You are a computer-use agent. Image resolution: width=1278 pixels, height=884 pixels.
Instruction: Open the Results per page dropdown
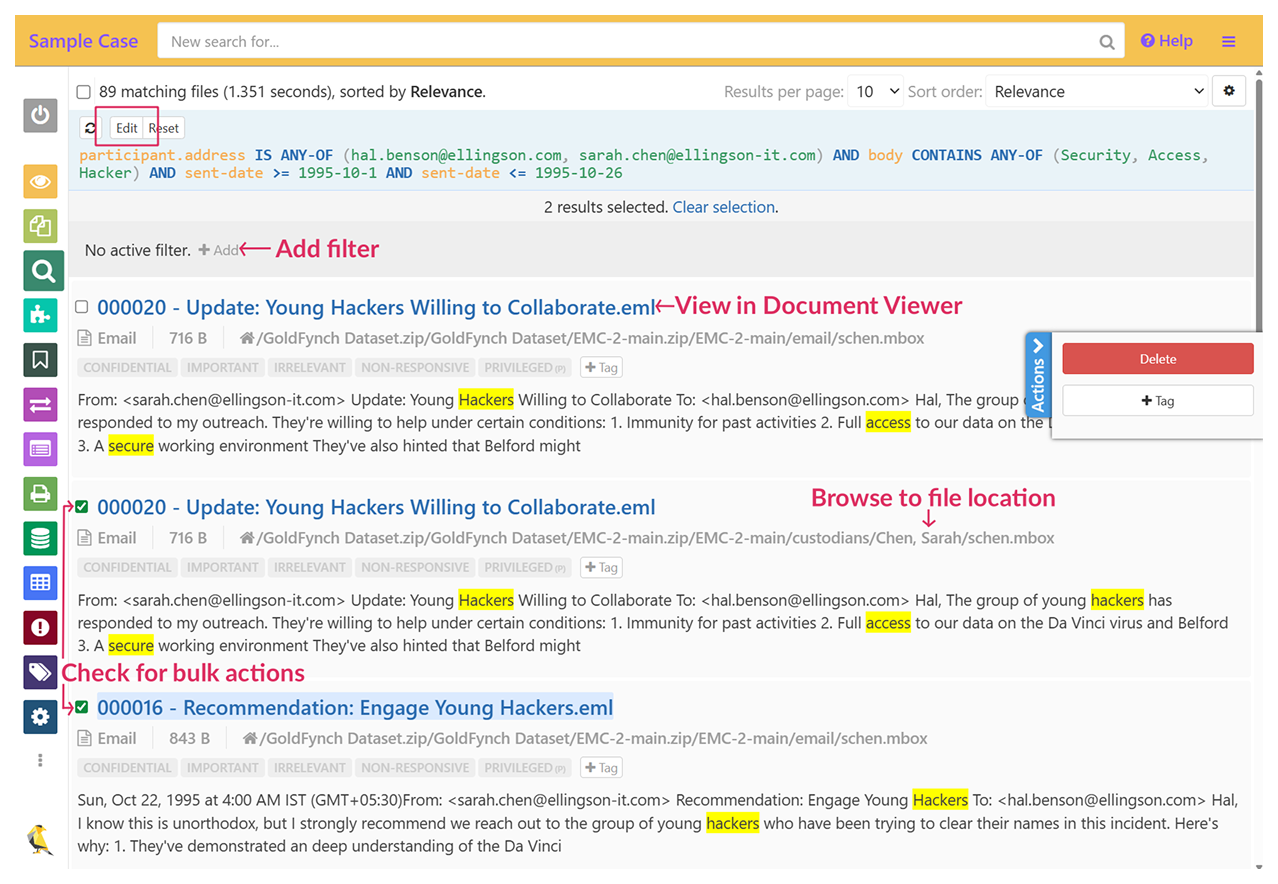click(x=875, y=92)
